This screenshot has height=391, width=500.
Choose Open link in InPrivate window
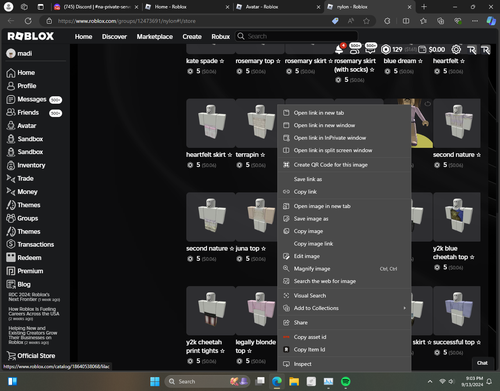pos(344,138)
